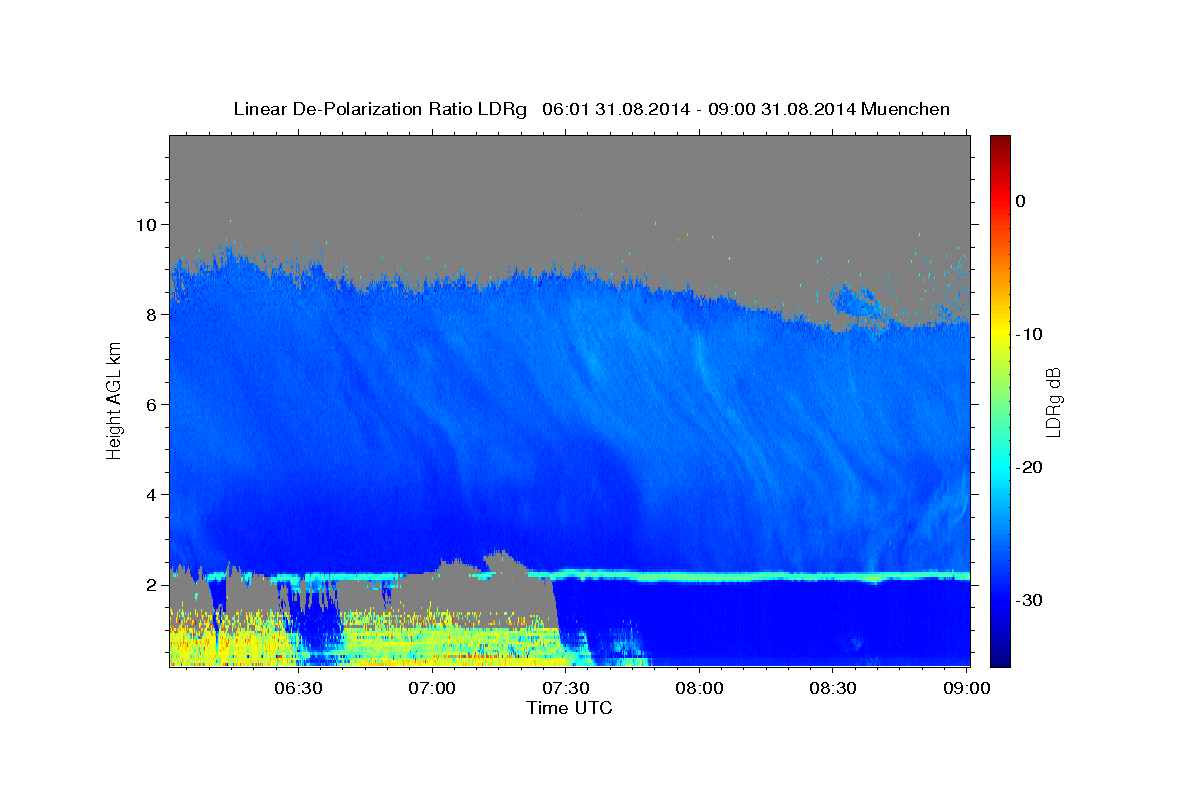This screenshot has width=1200, height=800.
Task: Click the 06:30 time tick label
Action: coord(299,688)
